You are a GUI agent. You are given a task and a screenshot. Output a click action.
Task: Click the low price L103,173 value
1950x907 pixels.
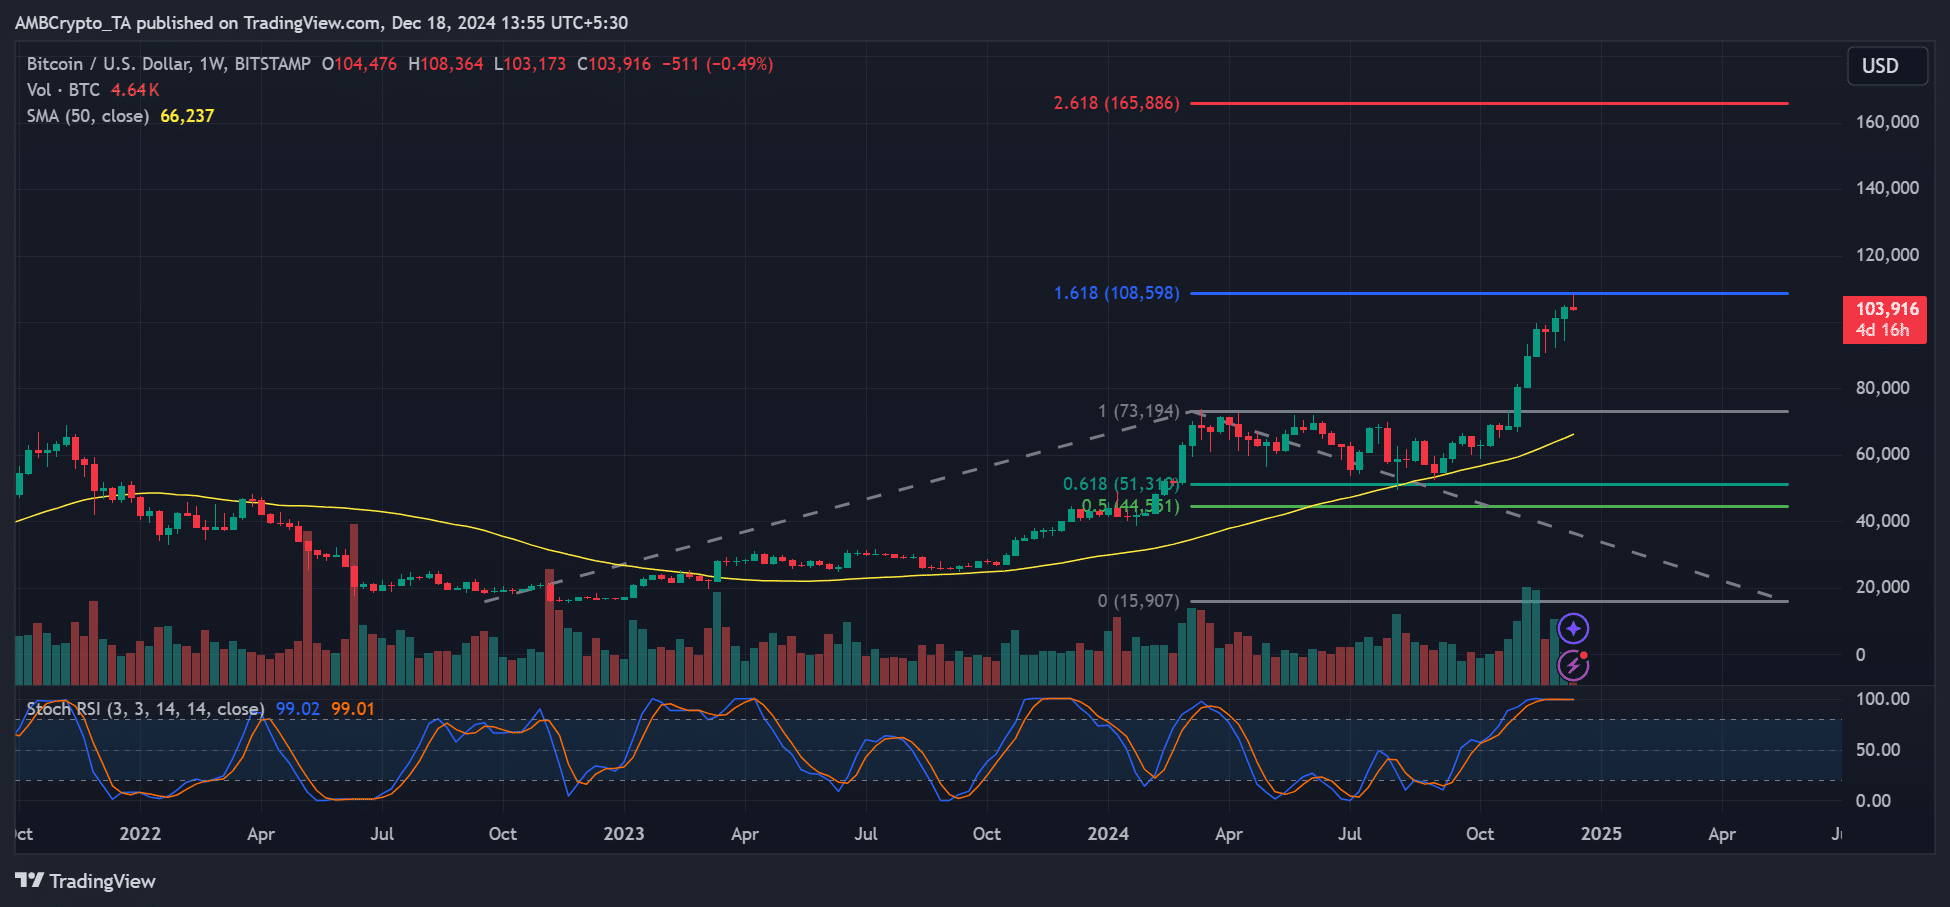coord(530,64)
